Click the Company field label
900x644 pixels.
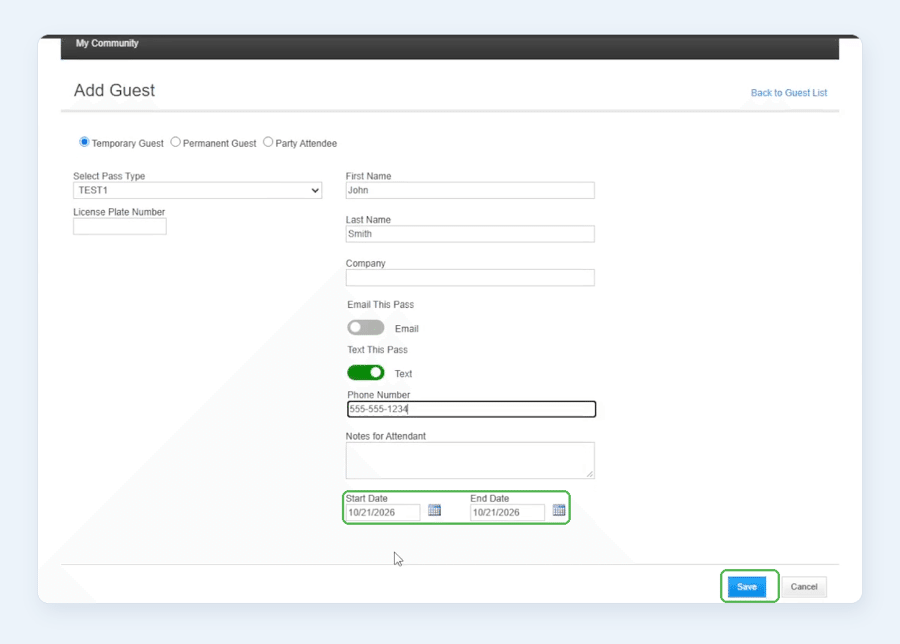366,263
